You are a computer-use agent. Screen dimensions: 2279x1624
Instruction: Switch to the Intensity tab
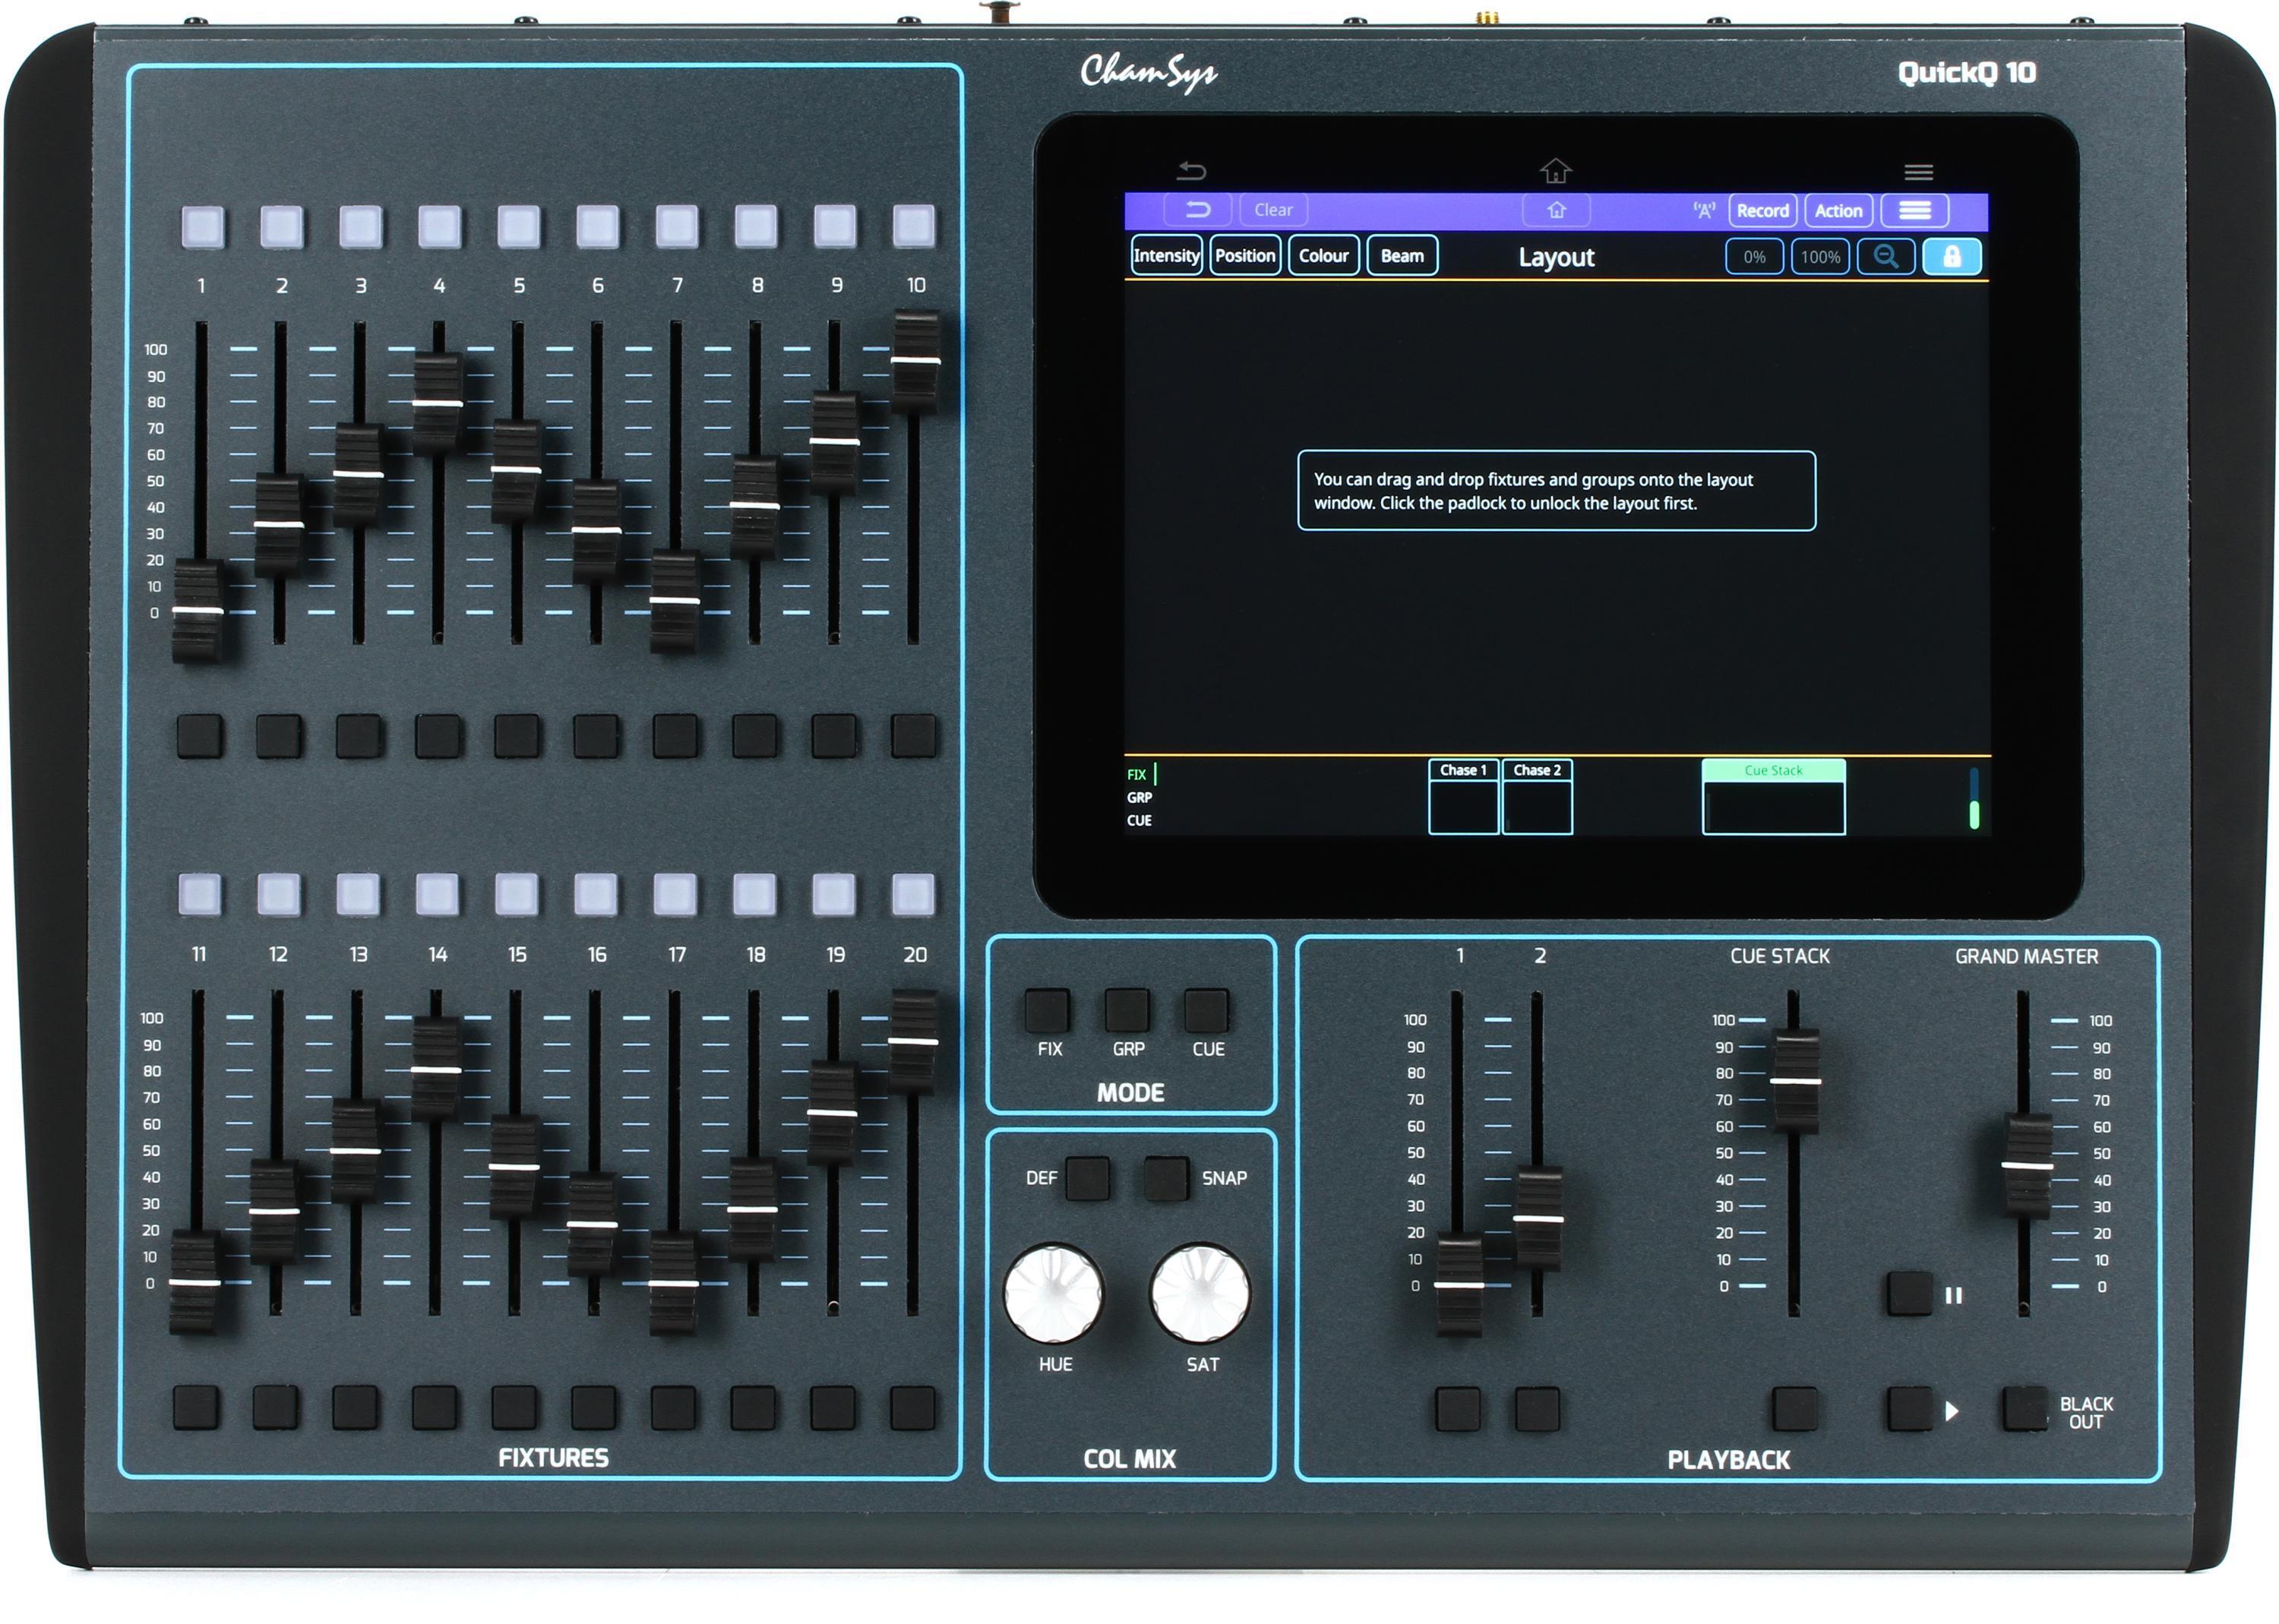1166,256
